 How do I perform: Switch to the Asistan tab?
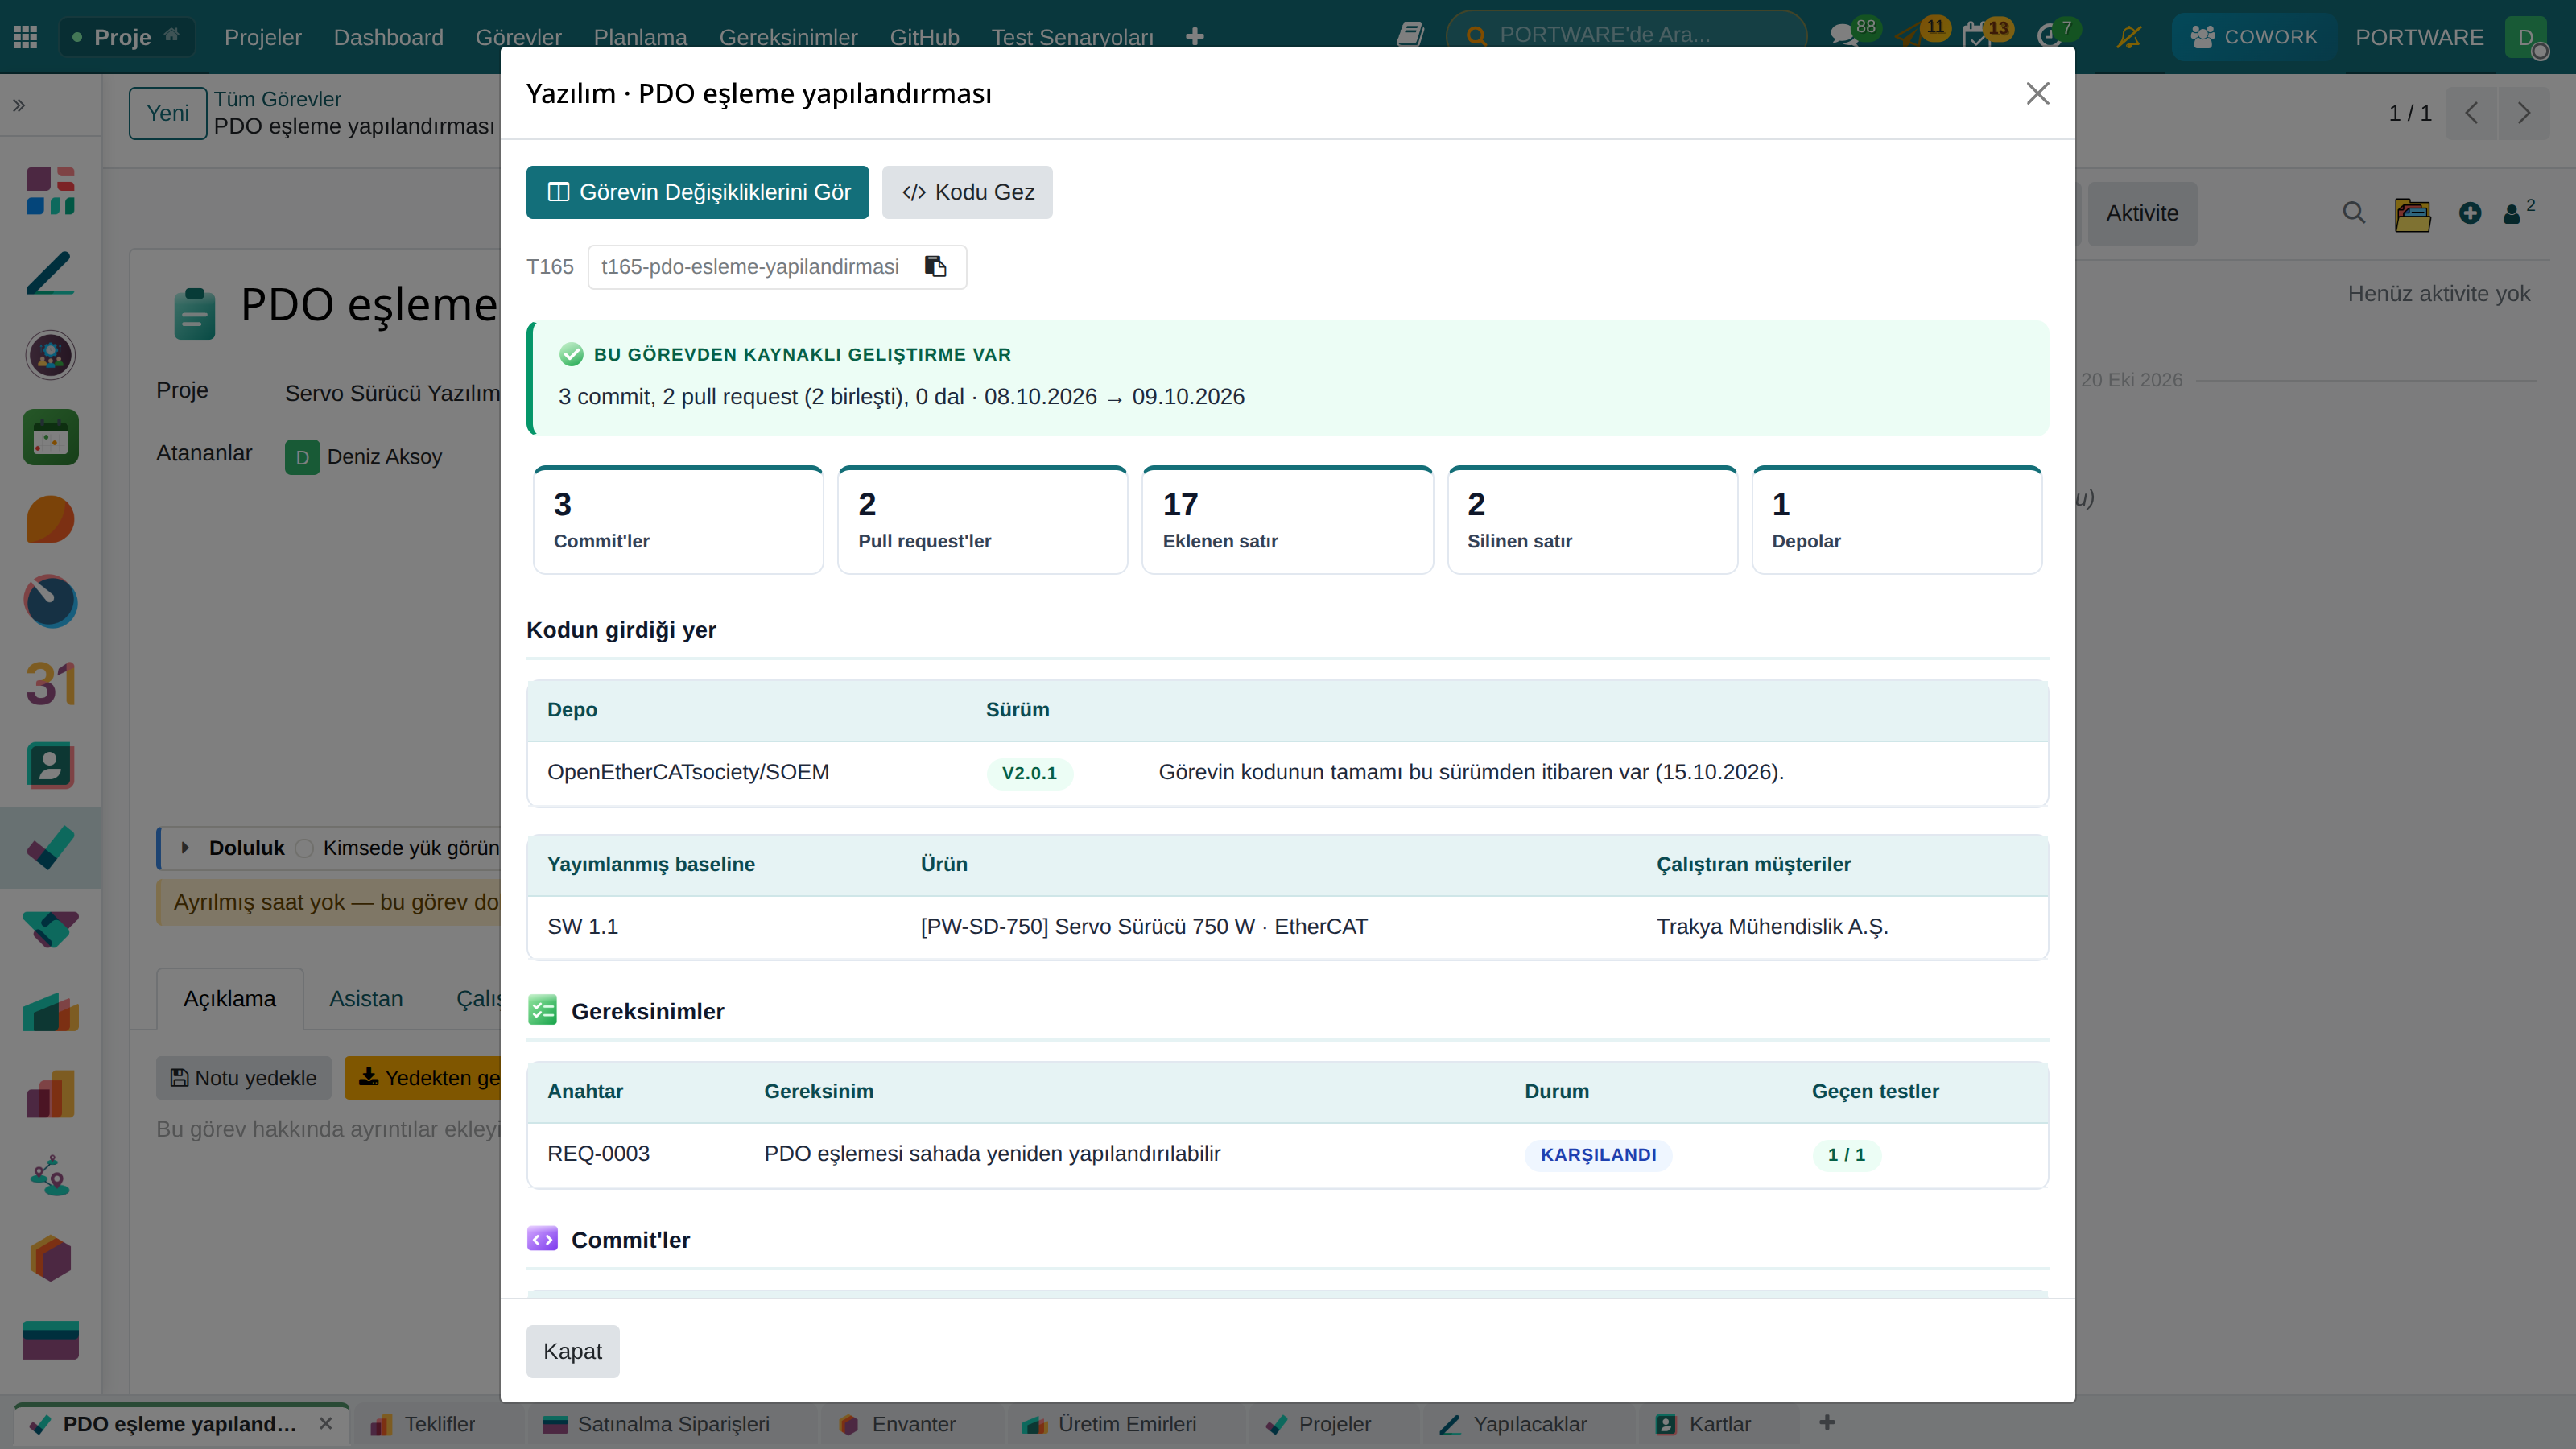(366, 998)
